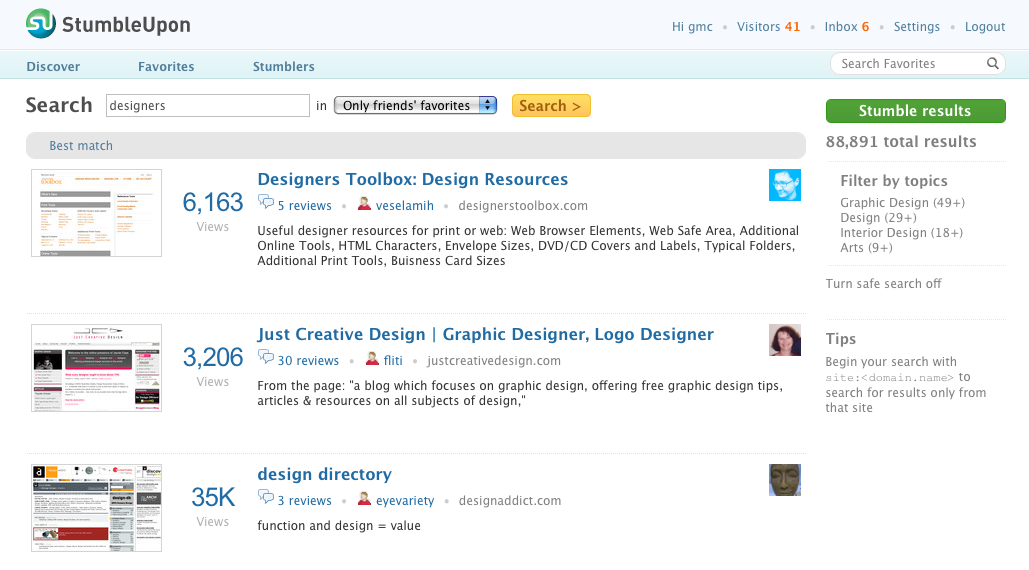Click the reviews bubble icon for Just Creative Design

(x=266, y=359)
